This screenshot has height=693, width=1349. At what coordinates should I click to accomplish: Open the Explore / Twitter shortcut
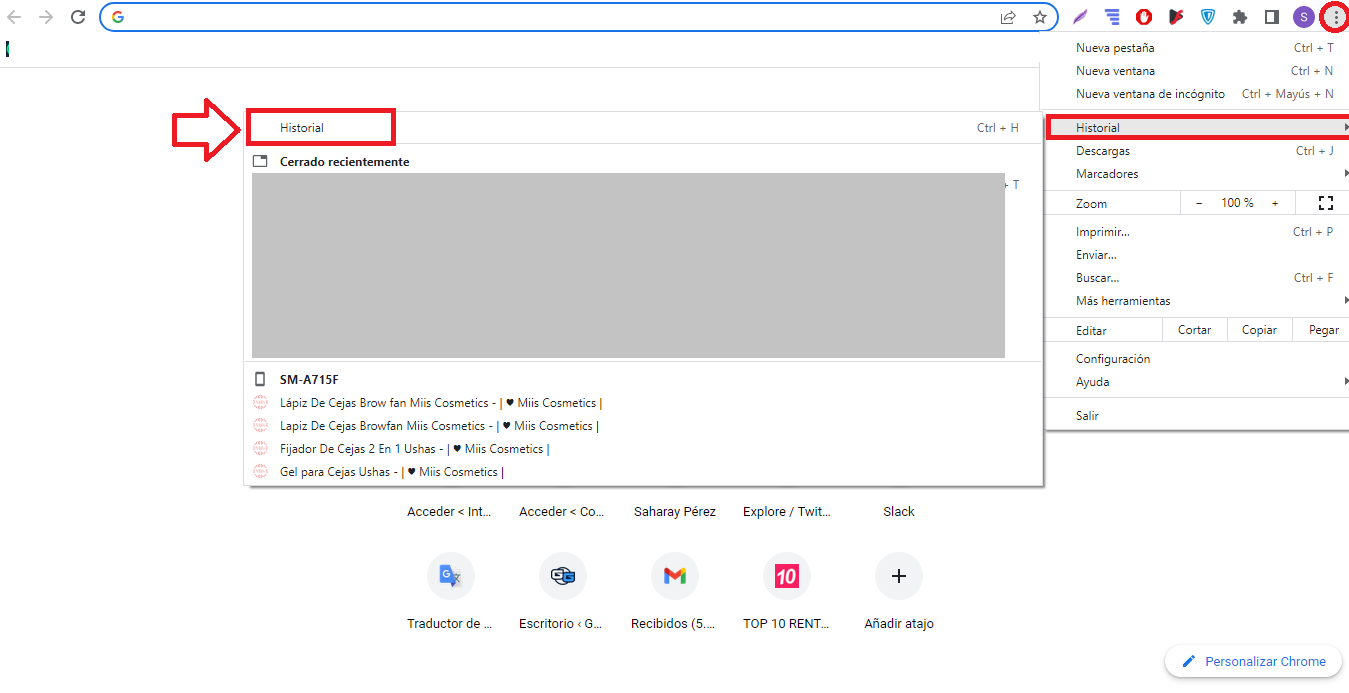coord(787,511)
